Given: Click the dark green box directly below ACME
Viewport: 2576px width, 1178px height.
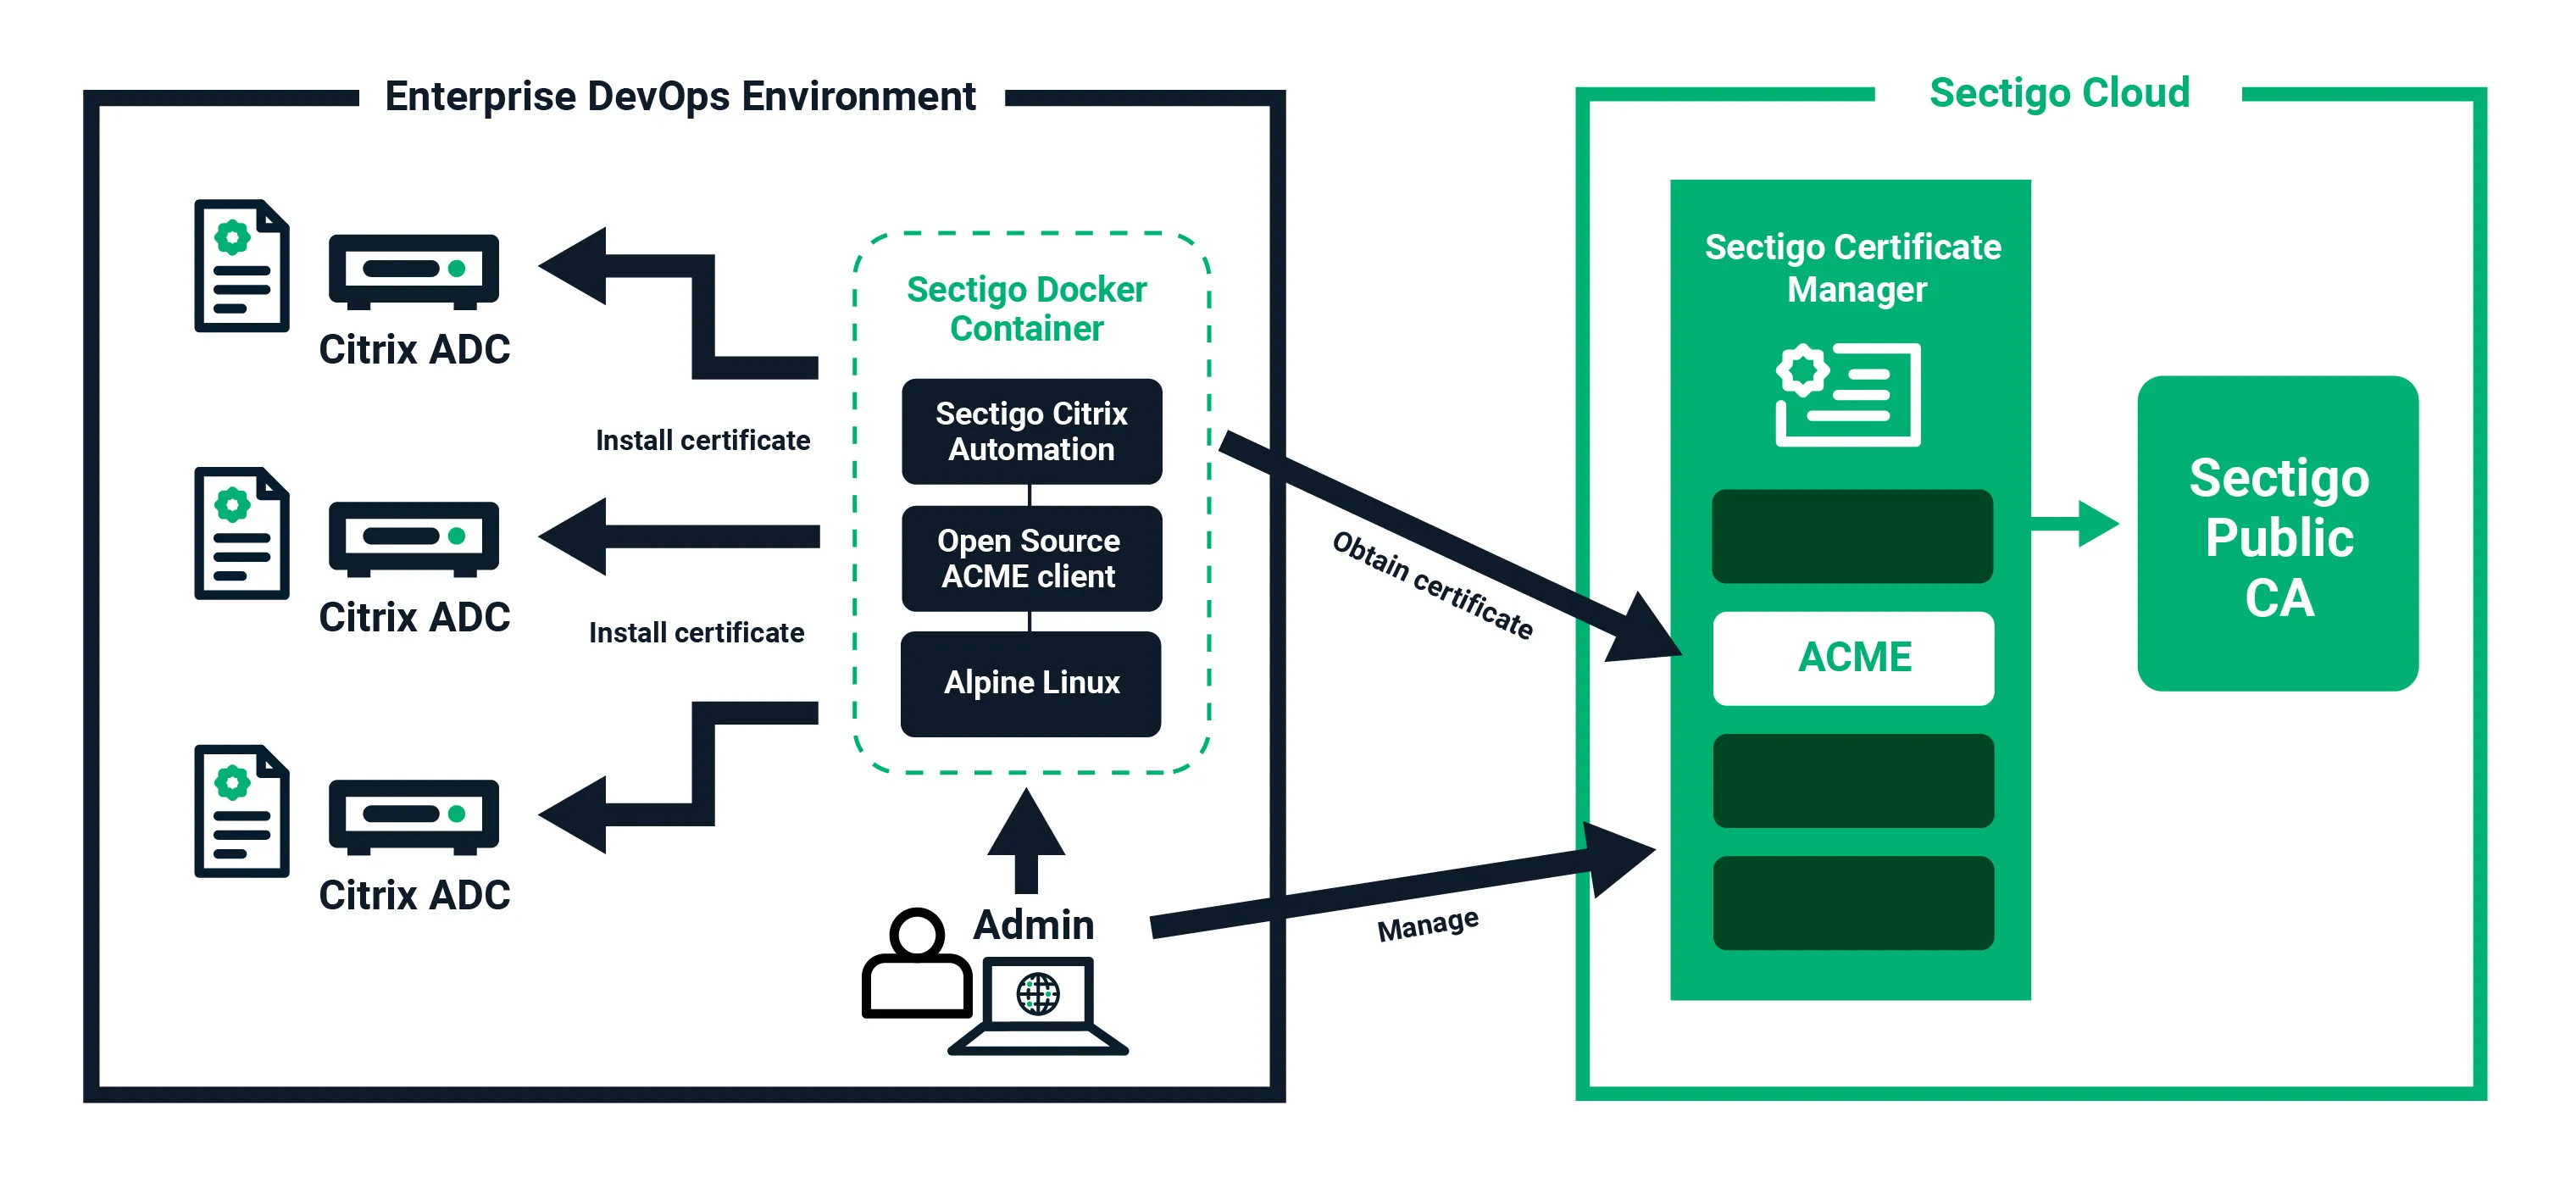Looking at the screenshot, I should pyautogui.click(x=1853, y=781).
